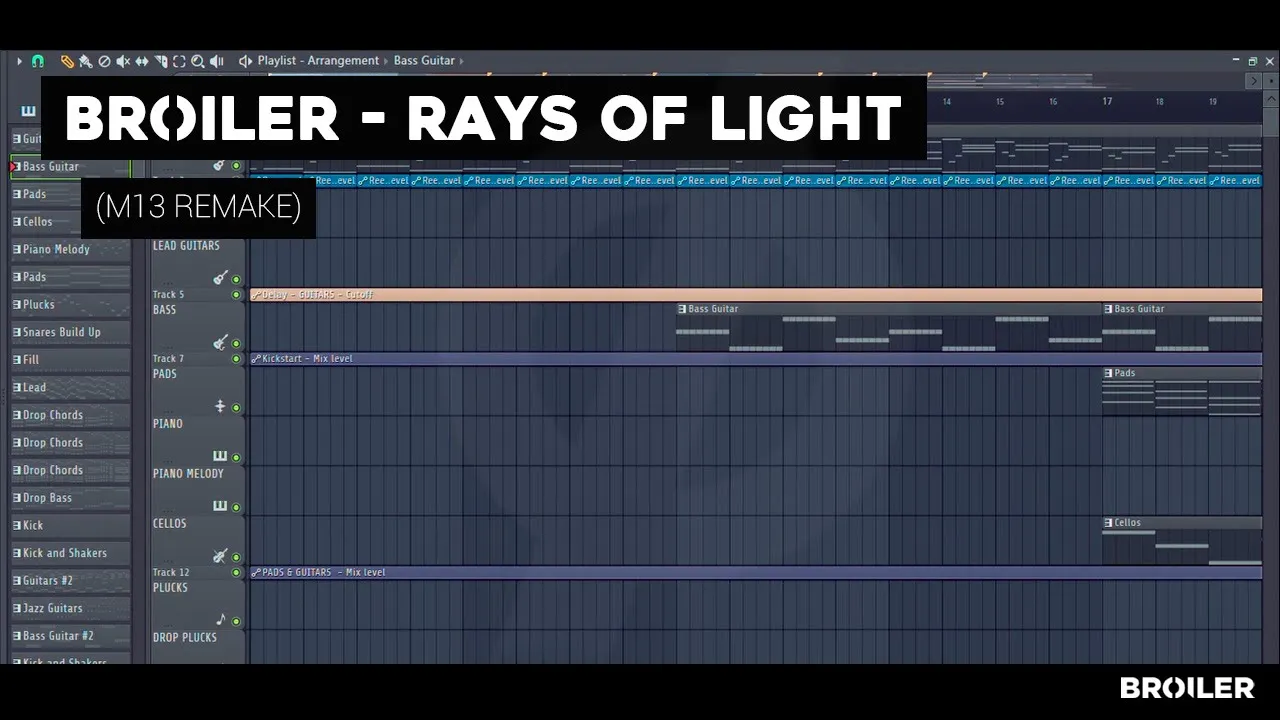Select the Draw pencil tool
Screen dimensions: 1280x720
(x=67, y=61)
